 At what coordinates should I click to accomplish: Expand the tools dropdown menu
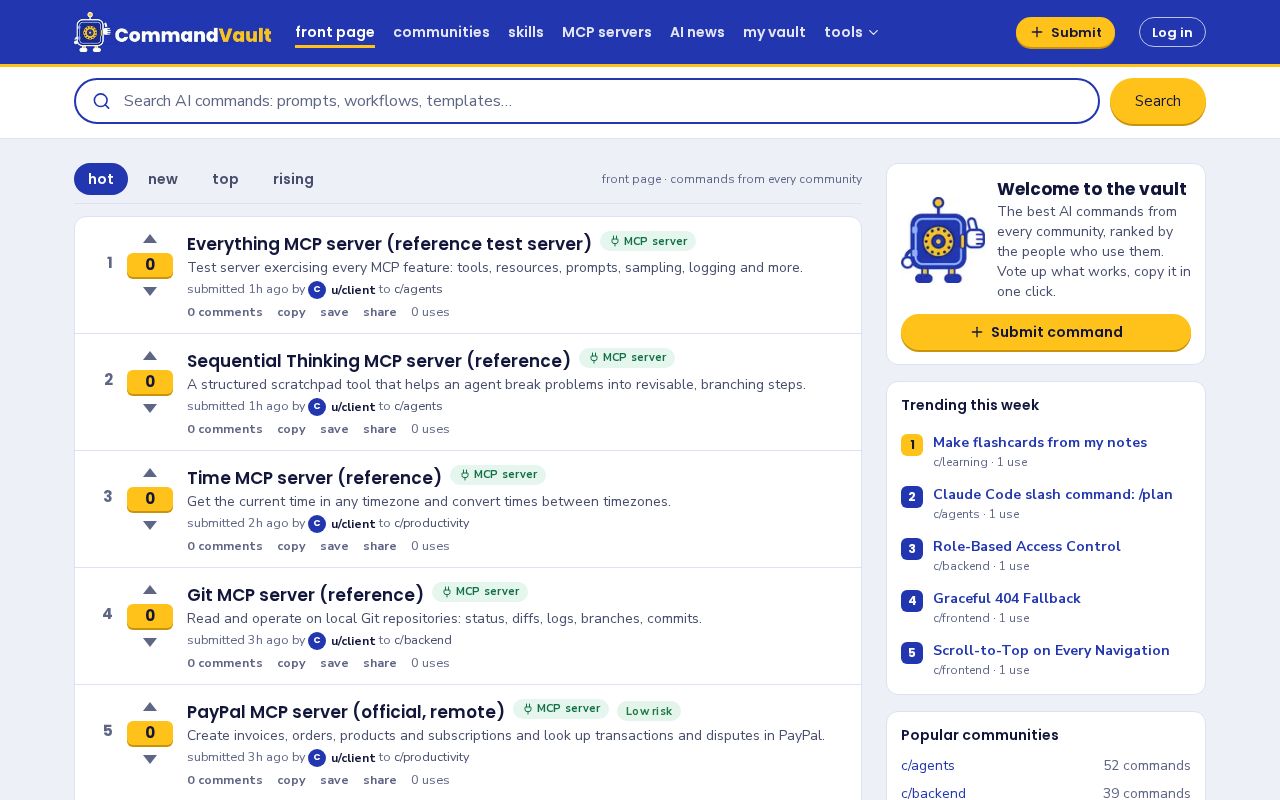pyautogui.click(x=851, y=32)
